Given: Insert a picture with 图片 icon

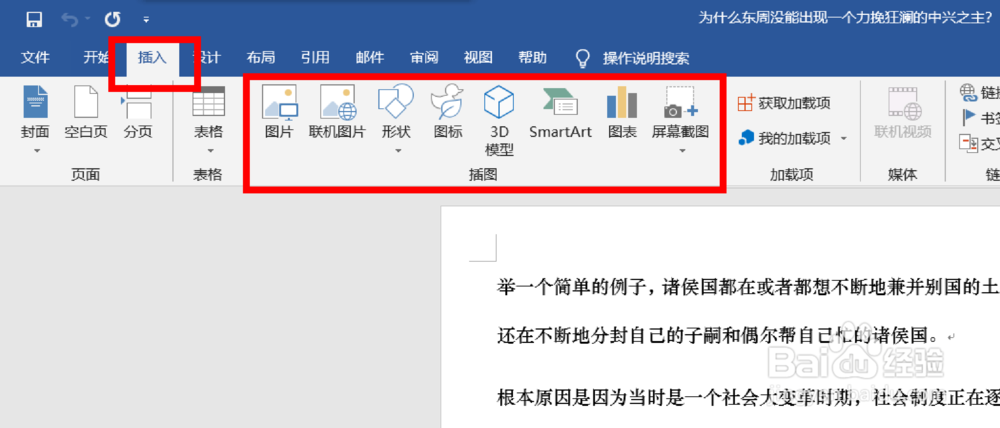Looking at the screenshot, I should [x=279, y=103].
